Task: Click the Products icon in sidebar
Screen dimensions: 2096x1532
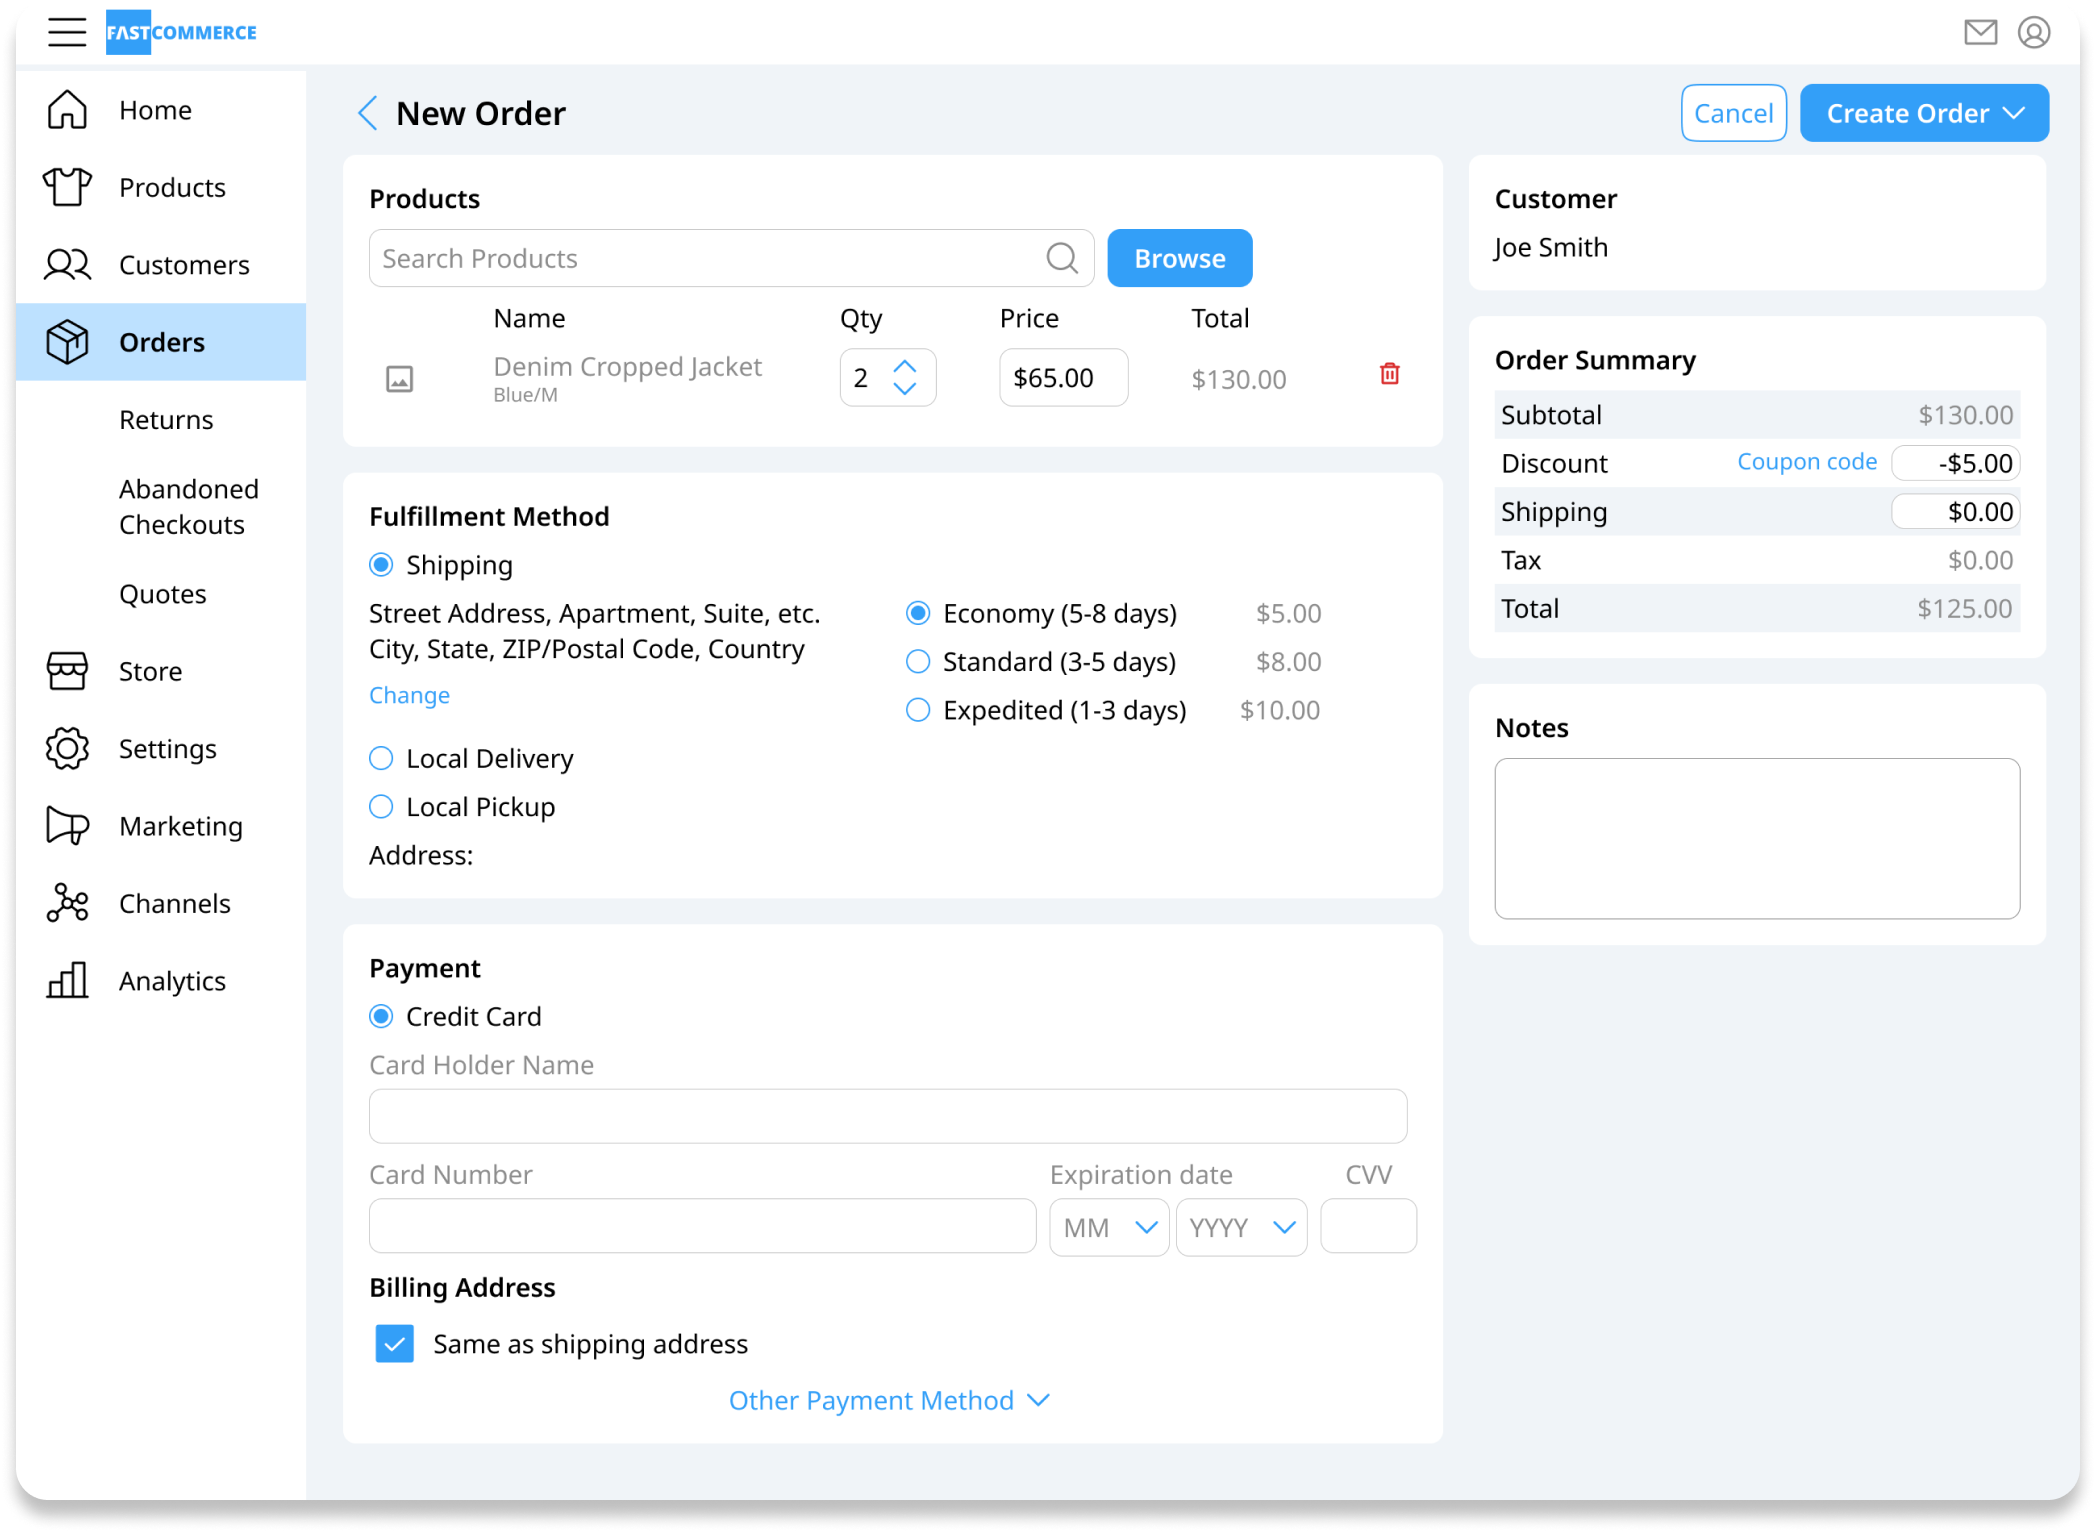Action: pos(63,187)
